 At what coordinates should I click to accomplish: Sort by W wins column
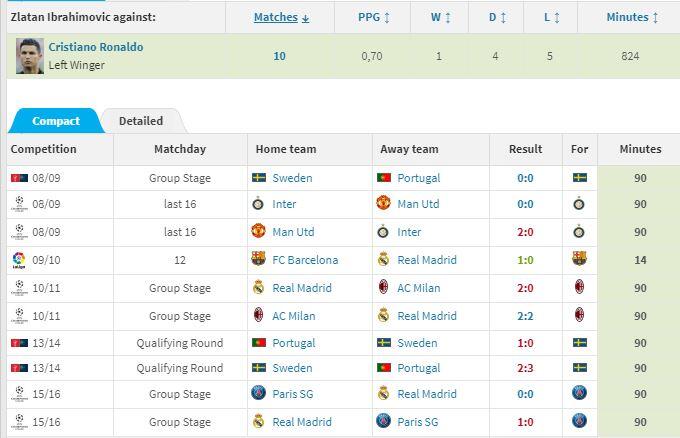click(441, 17)
